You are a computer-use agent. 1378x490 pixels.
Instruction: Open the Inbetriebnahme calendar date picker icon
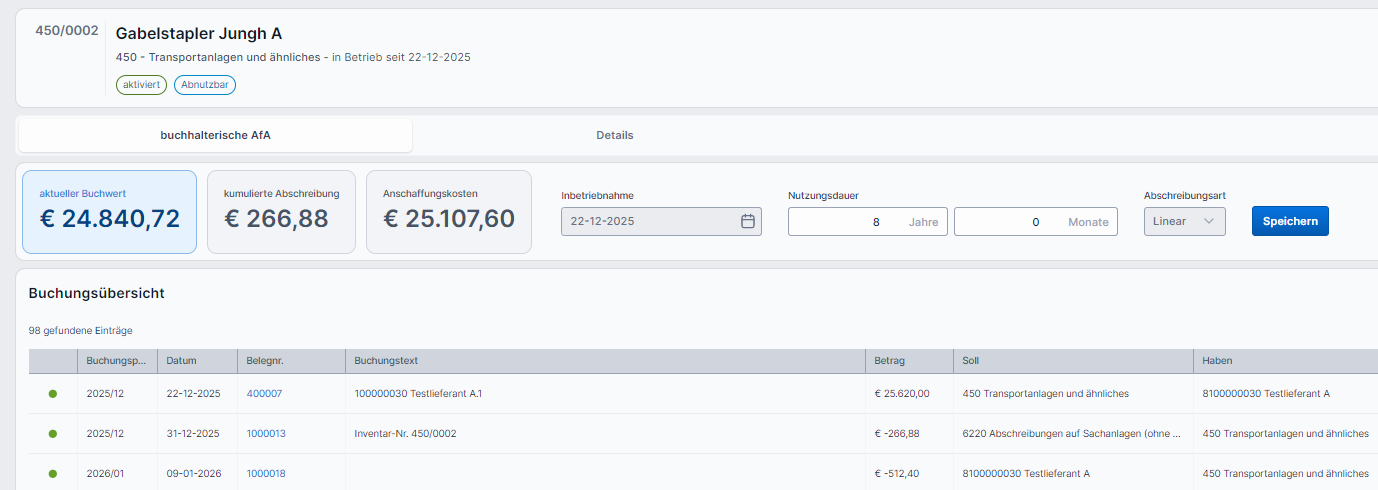[x=747, y=222]
